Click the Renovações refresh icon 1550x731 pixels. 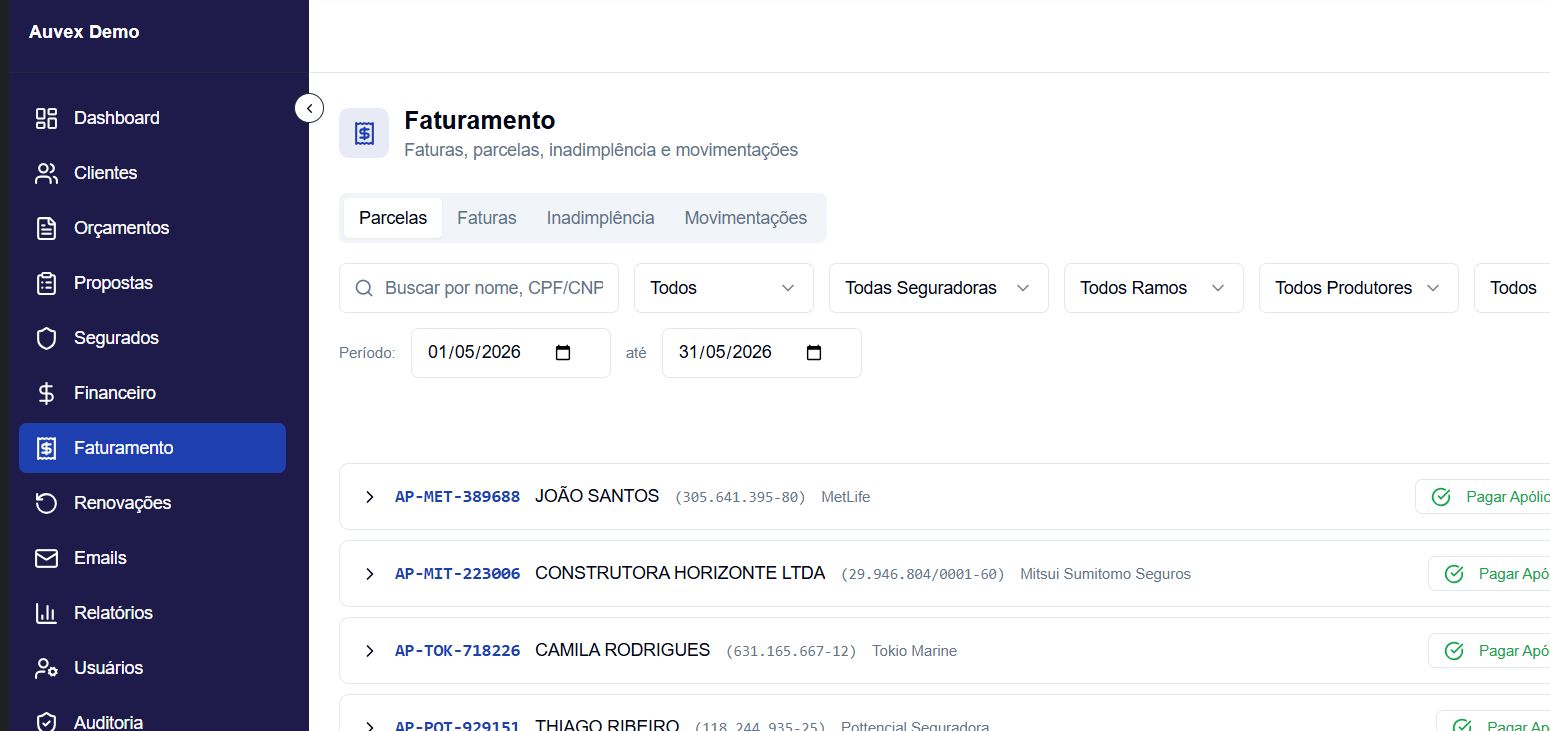pos(46,503)
